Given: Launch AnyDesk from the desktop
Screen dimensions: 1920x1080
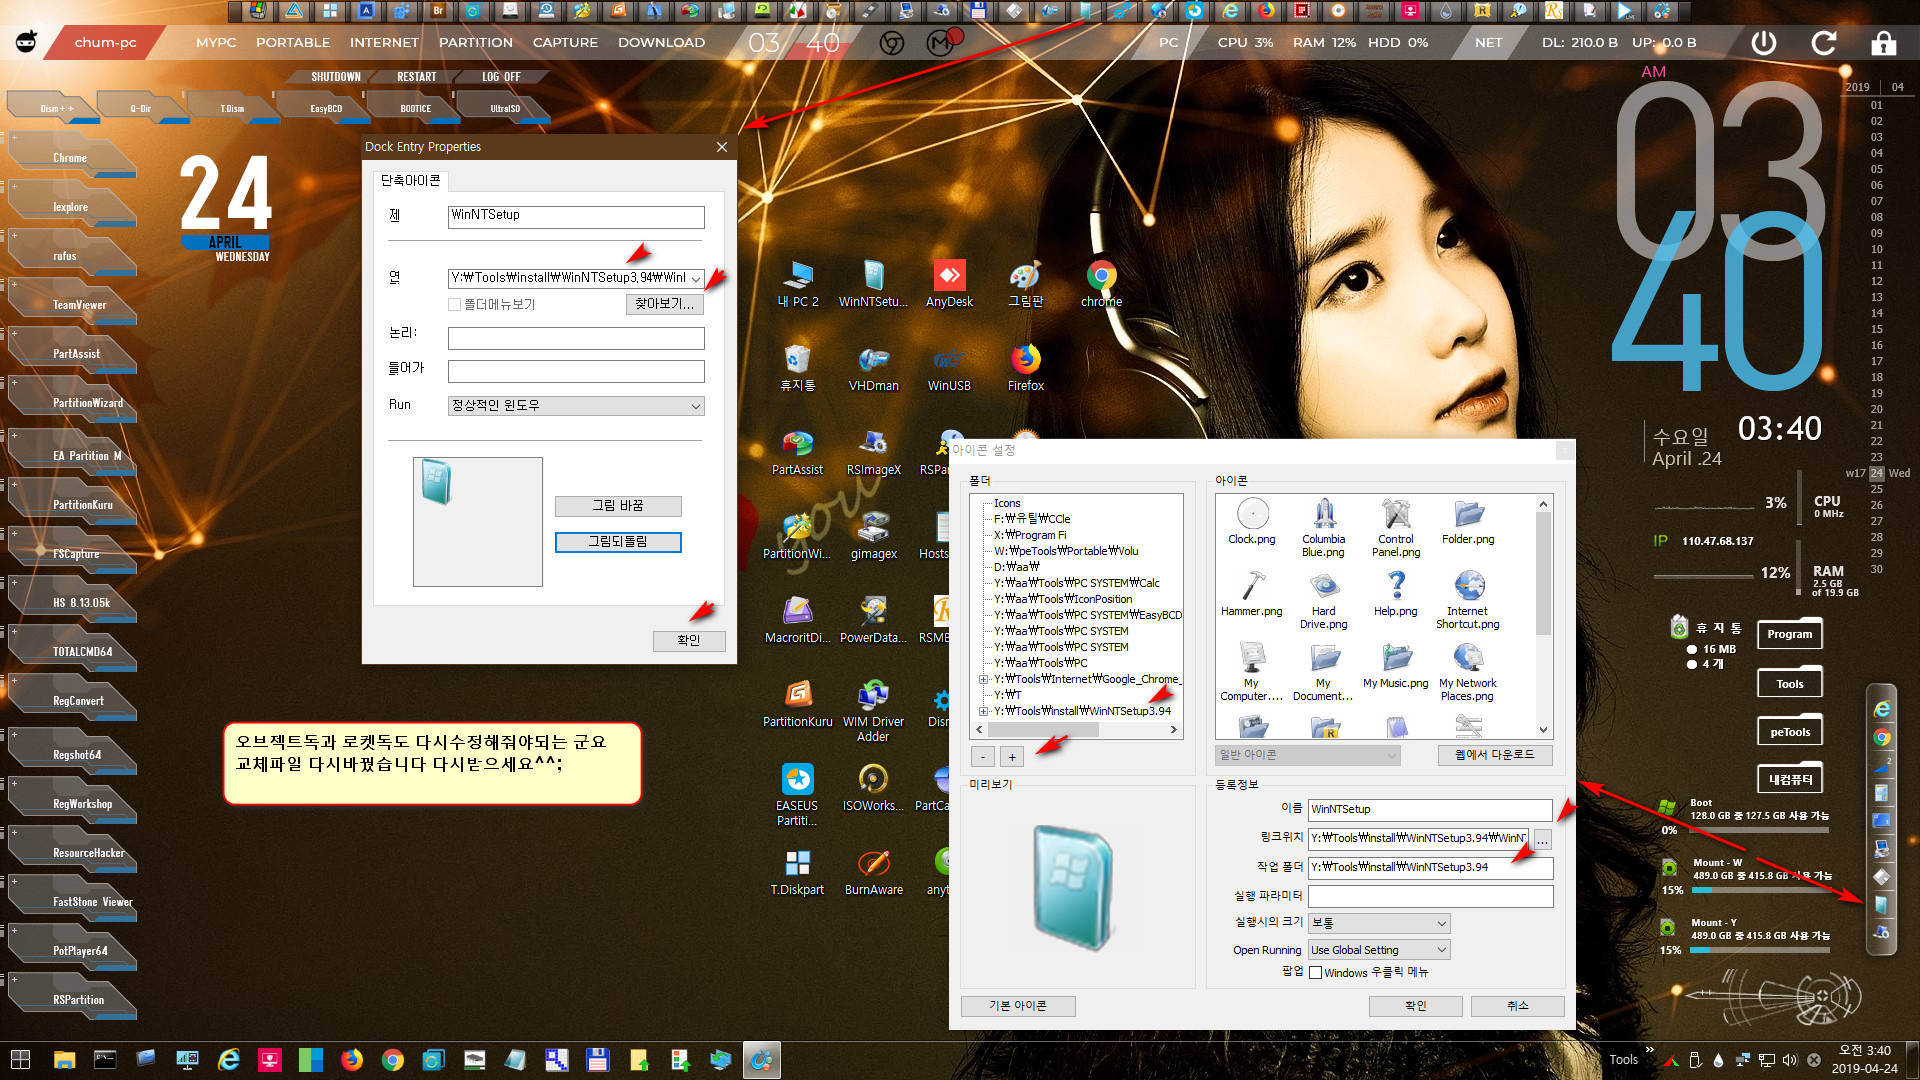Looking at the screenshot, I should pyautogui.click(x=949, y=283).
